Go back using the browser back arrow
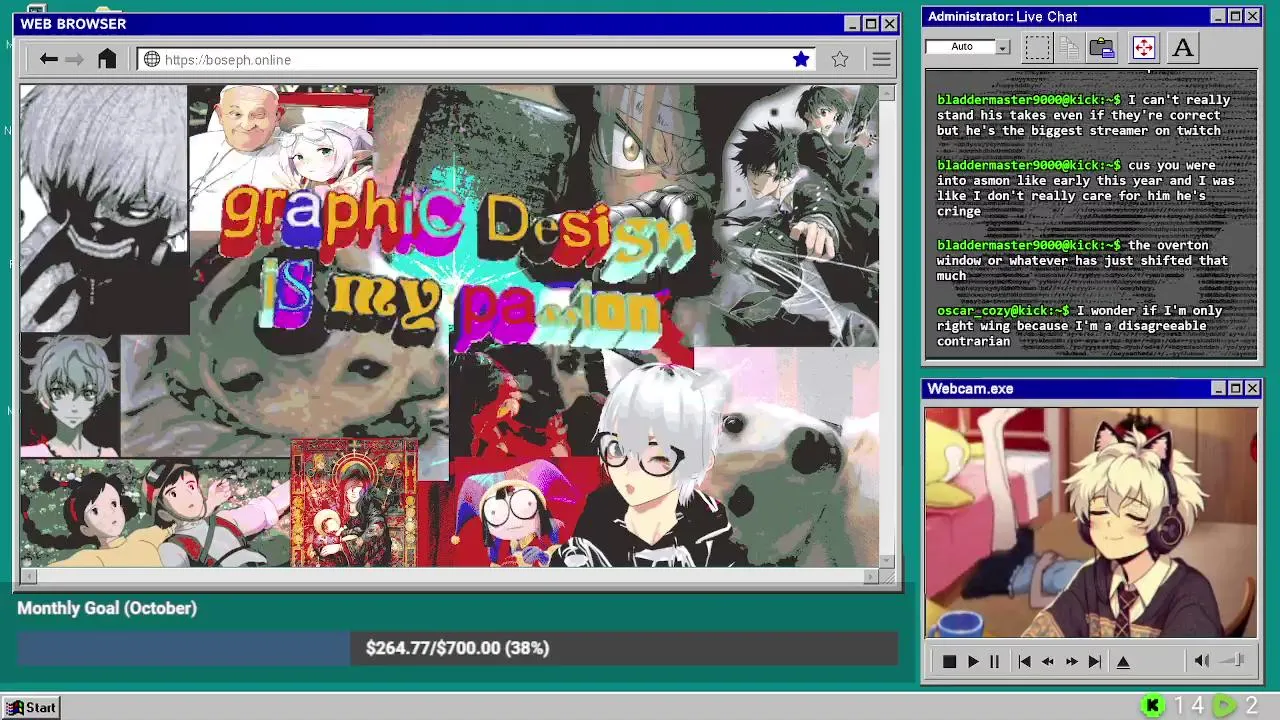The image size is (1280, 720). [48, 59]
